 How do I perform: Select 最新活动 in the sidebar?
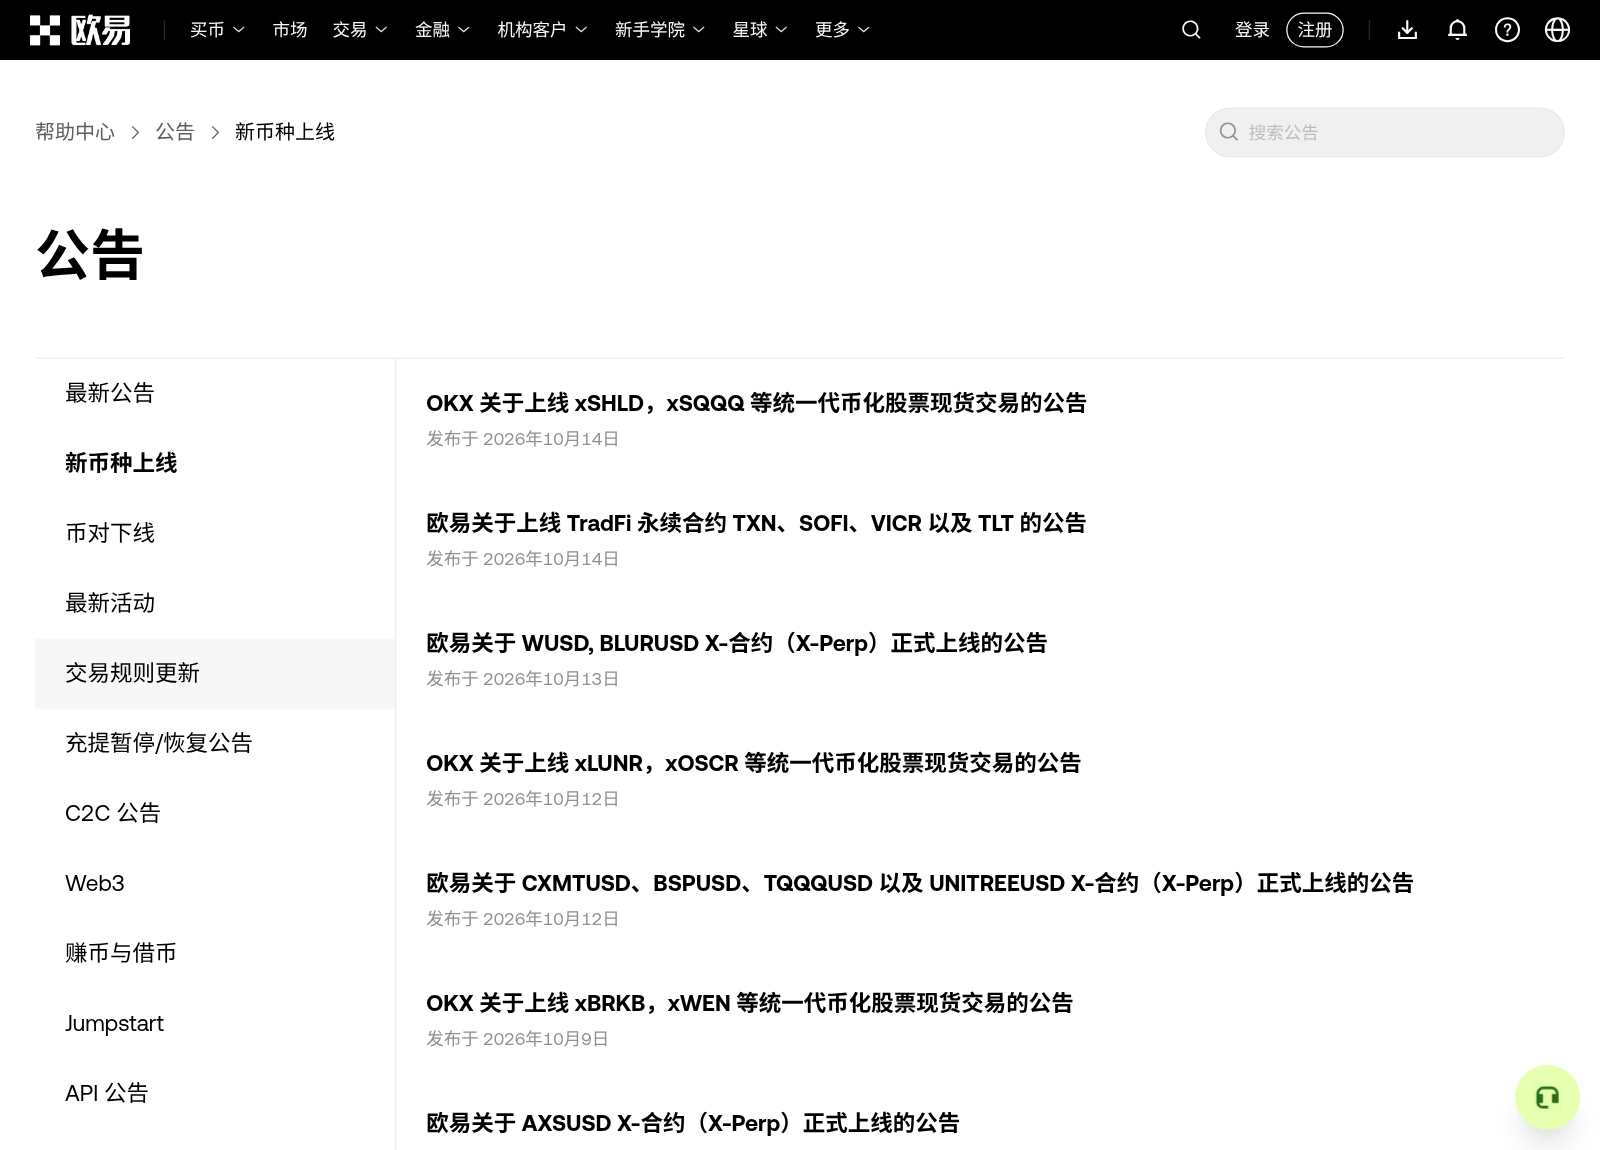(x=215, y=603)
